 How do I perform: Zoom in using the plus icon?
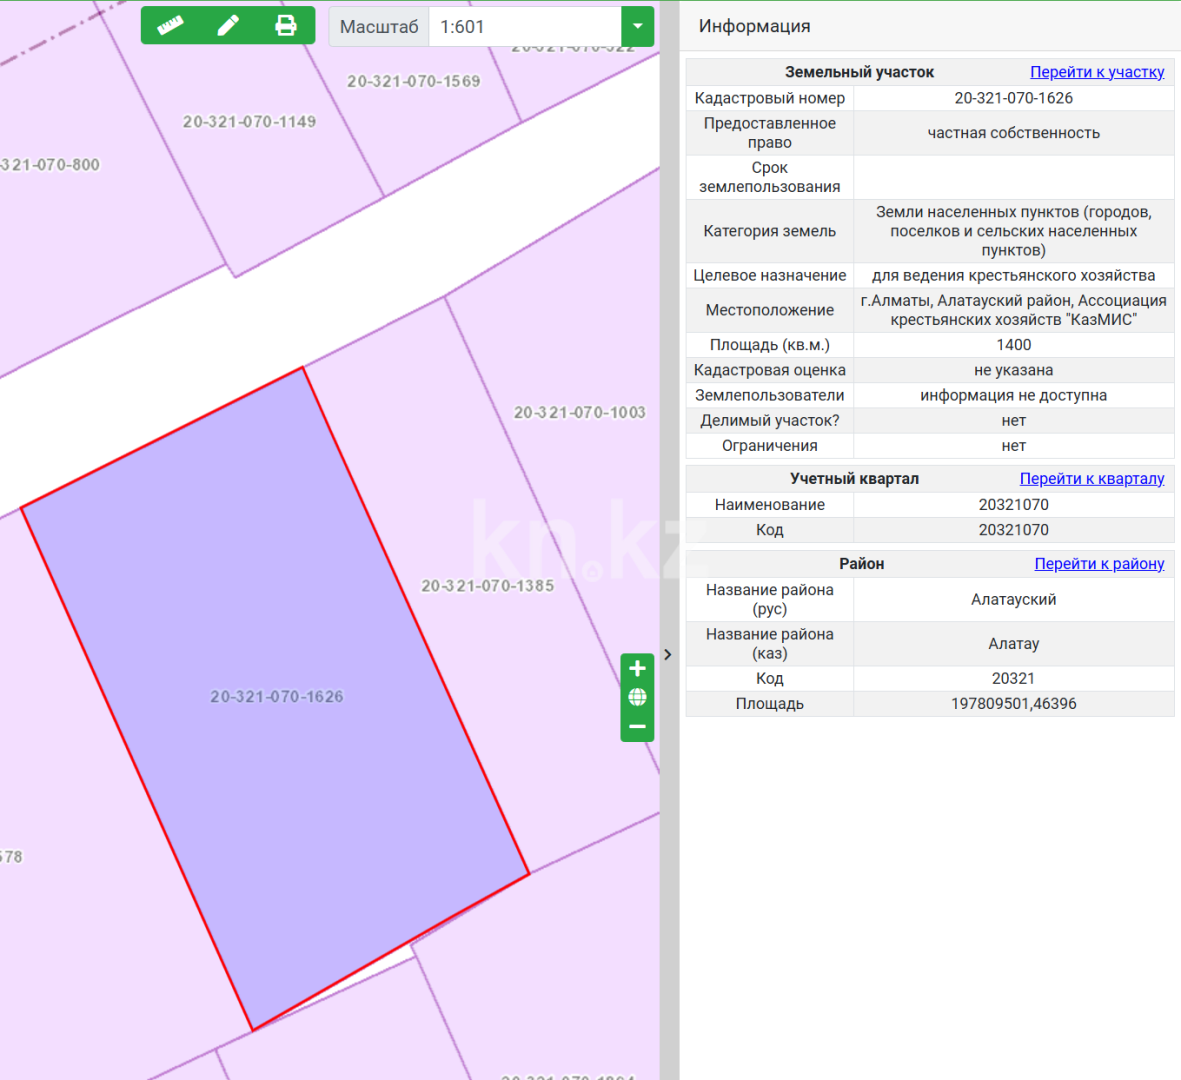click(x=637, y=668)
